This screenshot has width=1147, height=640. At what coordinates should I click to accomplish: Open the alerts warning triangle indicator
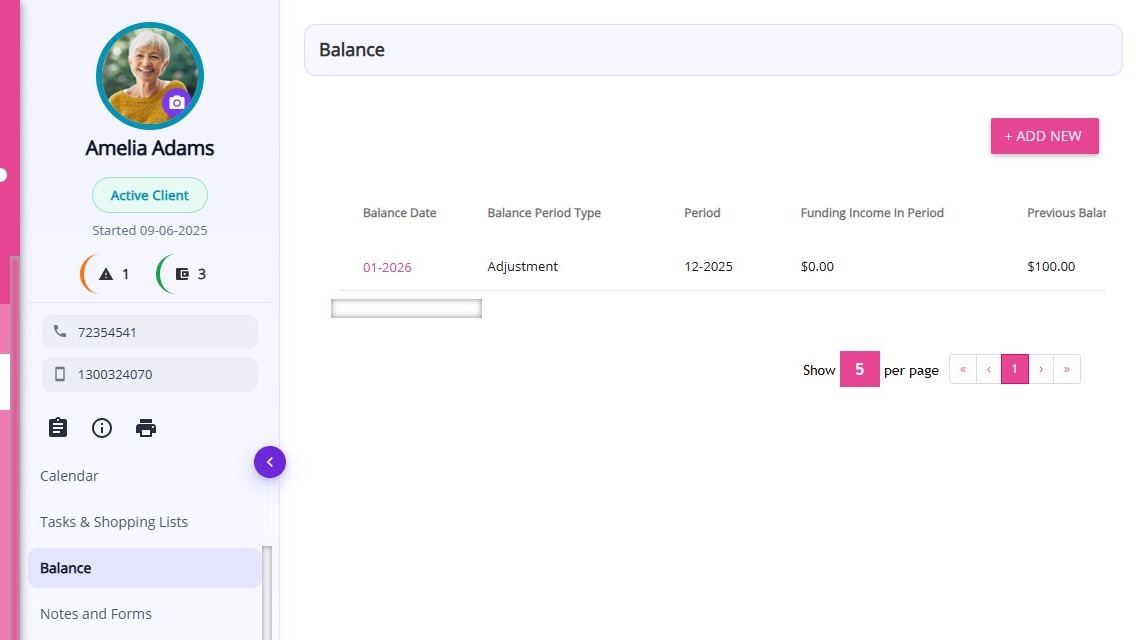click(x=106, y=274)
